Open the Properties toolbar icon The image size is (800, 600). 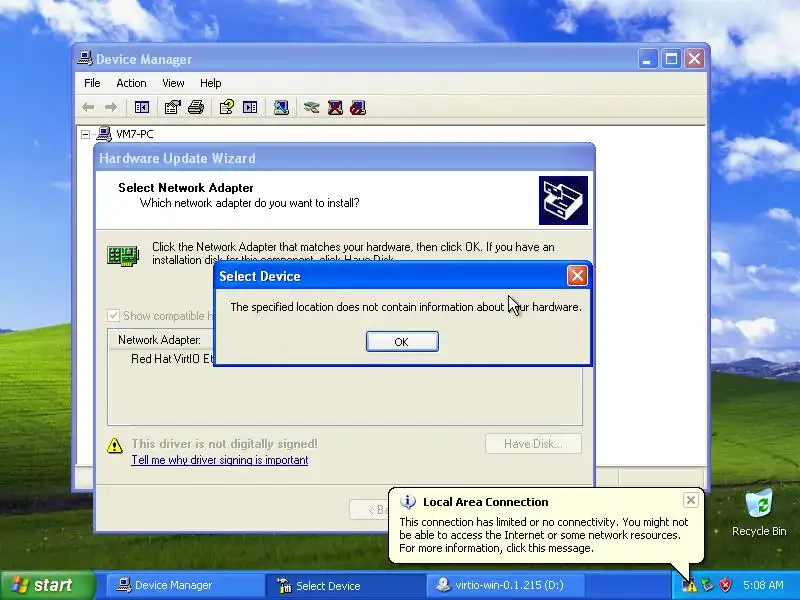[x=172, y=107]
